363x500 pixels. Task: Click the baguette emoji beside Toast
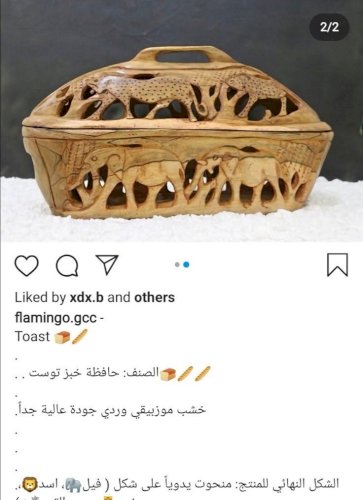click(x=80, y=337)
